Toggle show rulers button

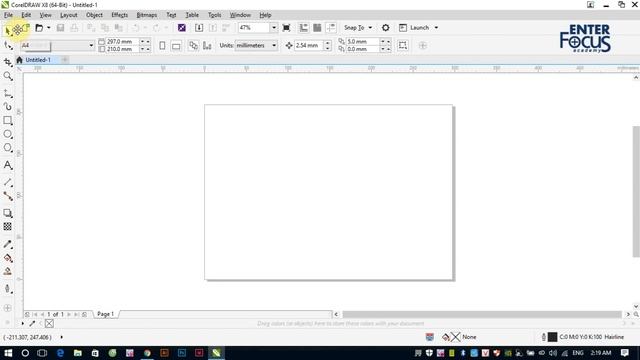pos(303,28)
